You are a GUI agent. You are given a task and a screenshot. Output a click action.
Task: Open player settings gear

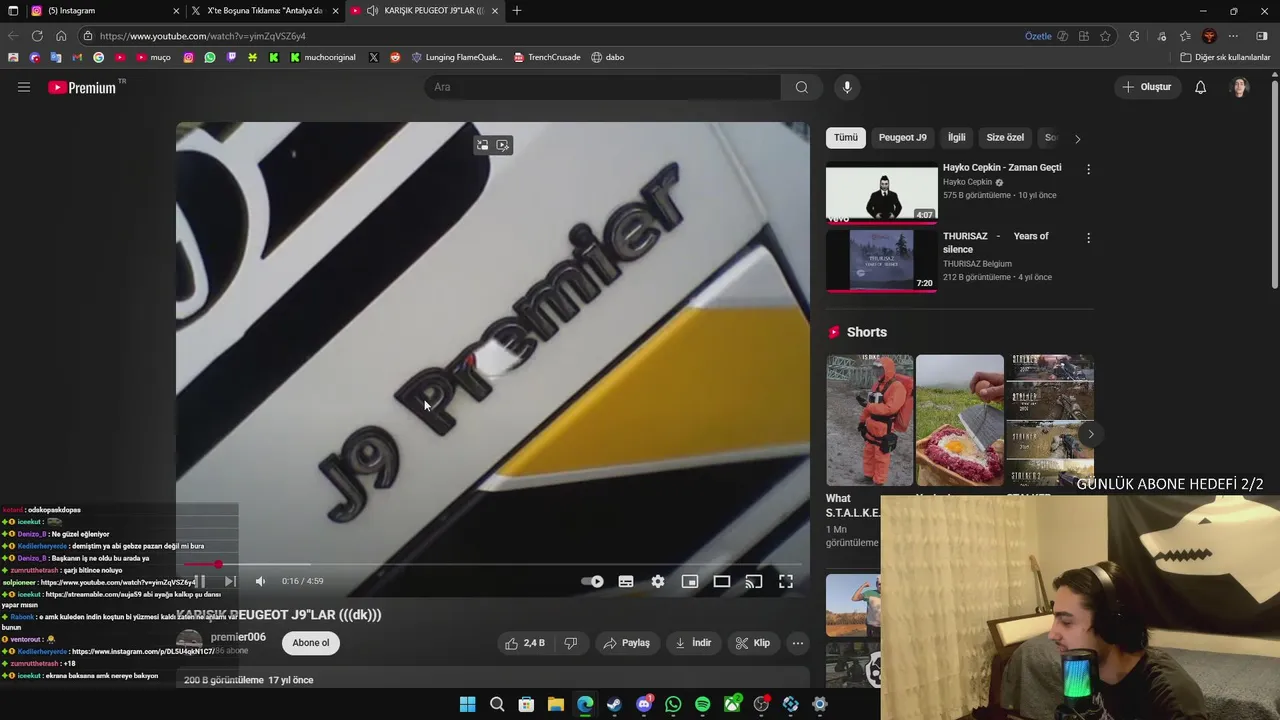[658, 581]
